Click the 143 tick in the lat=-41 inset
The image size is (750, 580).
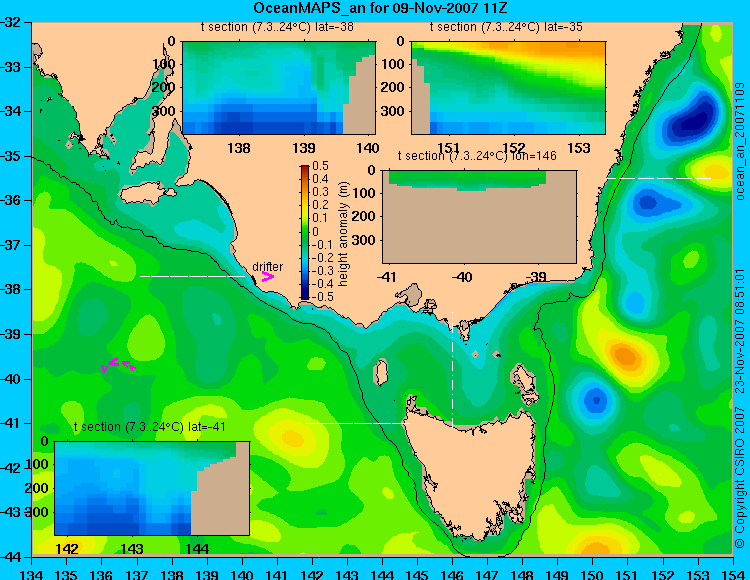pyautogui.click(x=132, y=549)
